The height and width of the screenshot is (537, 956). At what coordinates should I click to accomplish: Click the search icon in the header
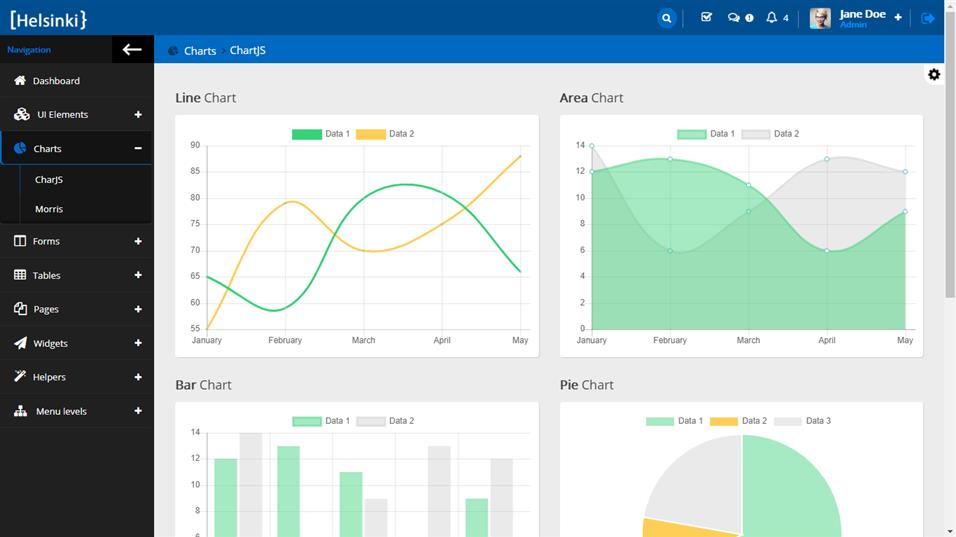coord(666,18)
